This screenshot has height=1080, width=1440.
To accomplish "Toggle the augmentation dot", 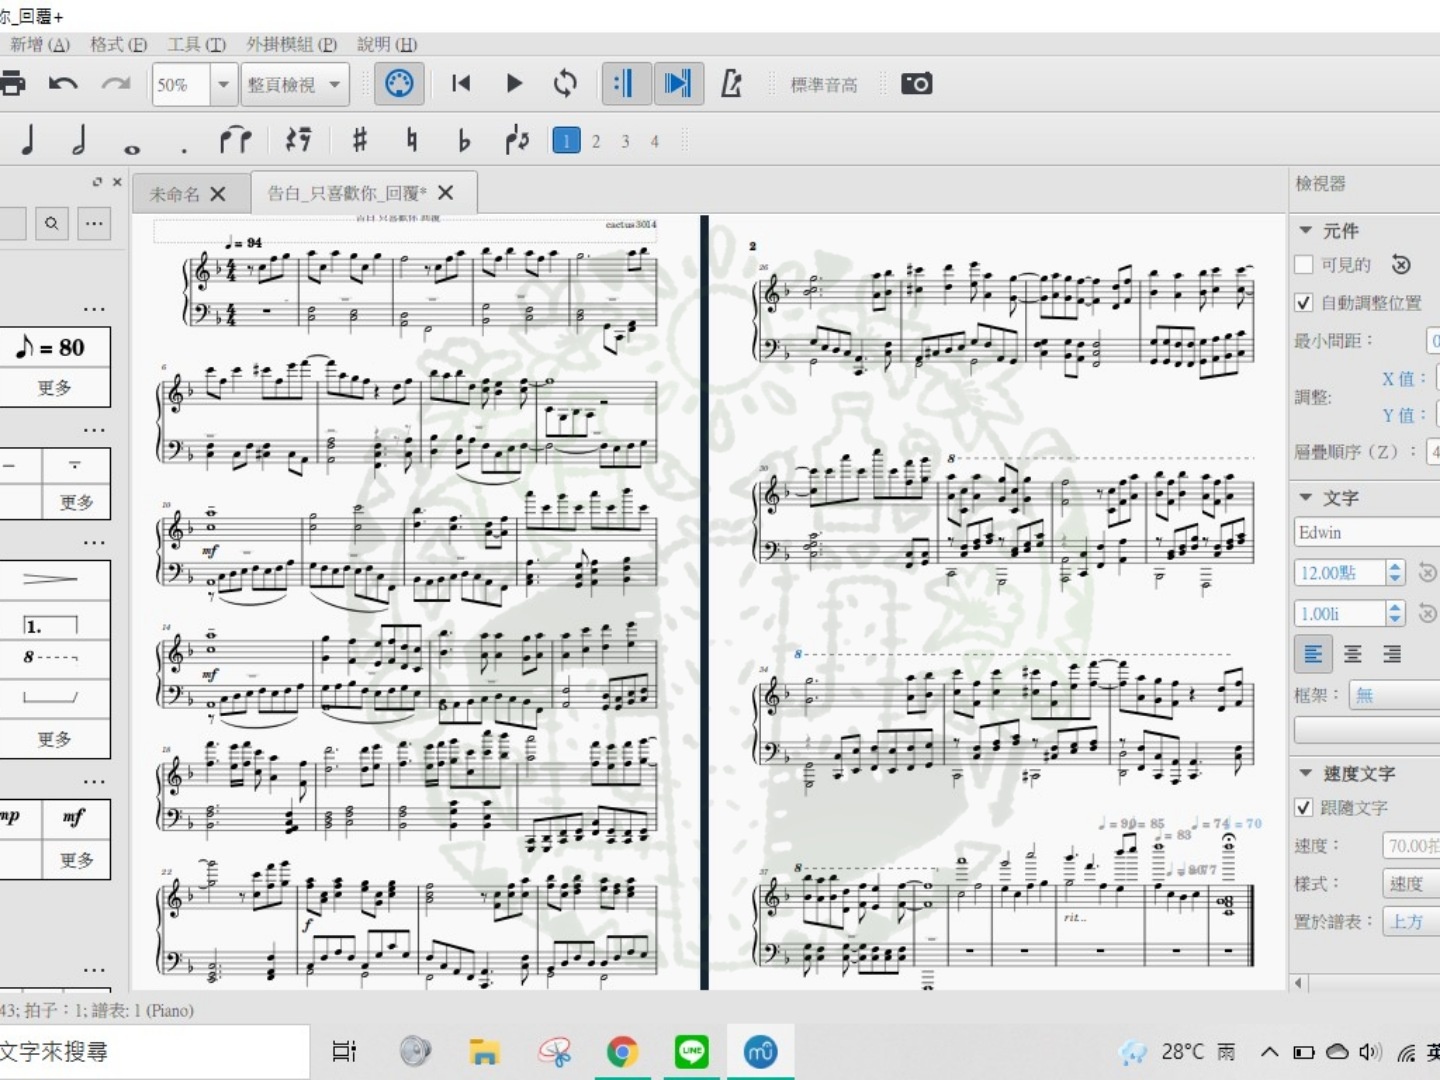I will coord(184,151).
